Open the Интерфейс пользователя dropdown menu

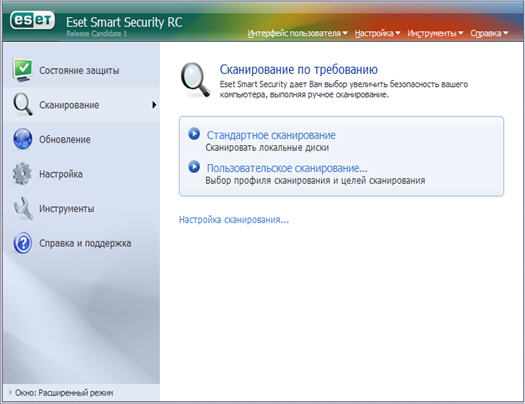click(297, 33)
